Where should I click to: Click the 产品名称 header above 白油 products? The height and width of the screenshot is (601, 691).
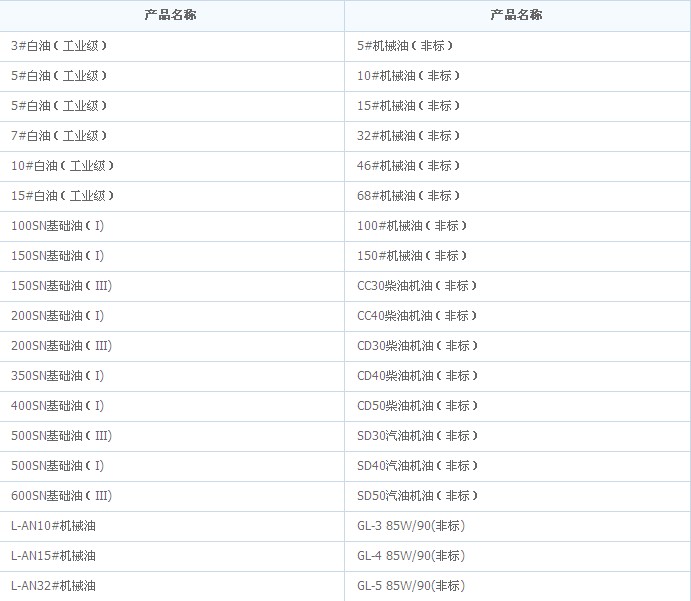point(170,15)
